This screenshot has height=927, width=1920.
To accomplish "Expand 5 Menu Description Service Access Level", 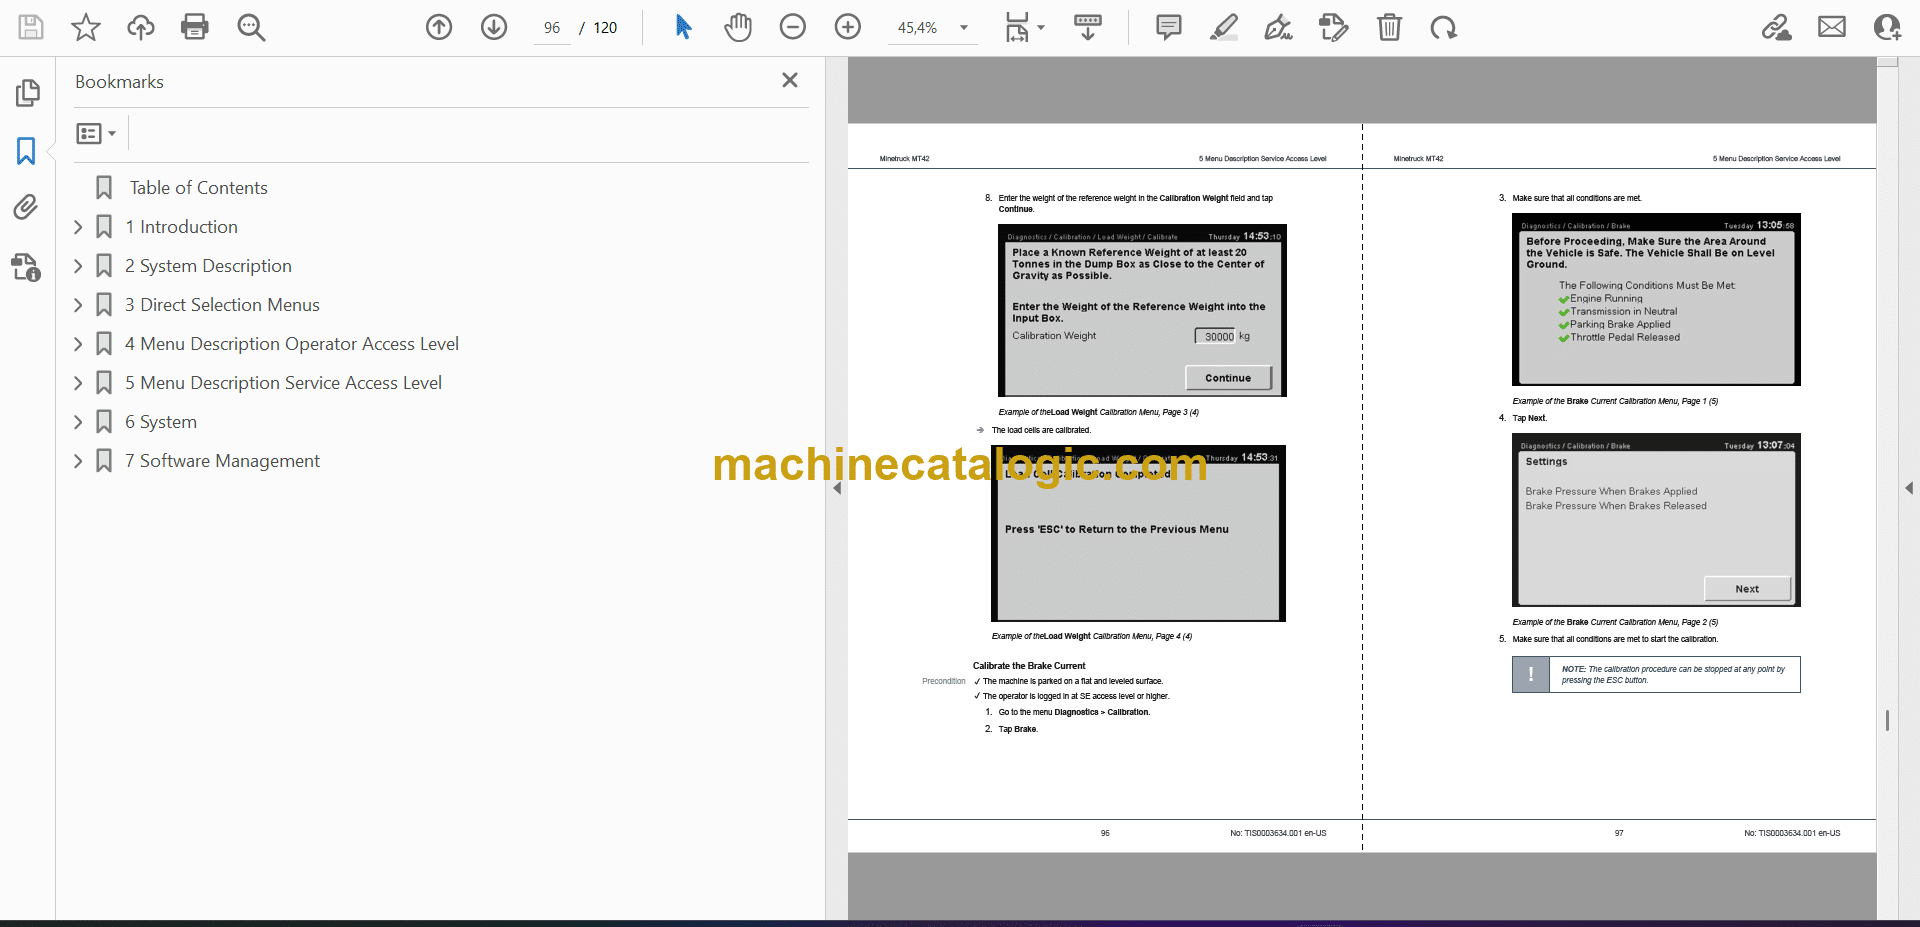I will pos(78,383).
